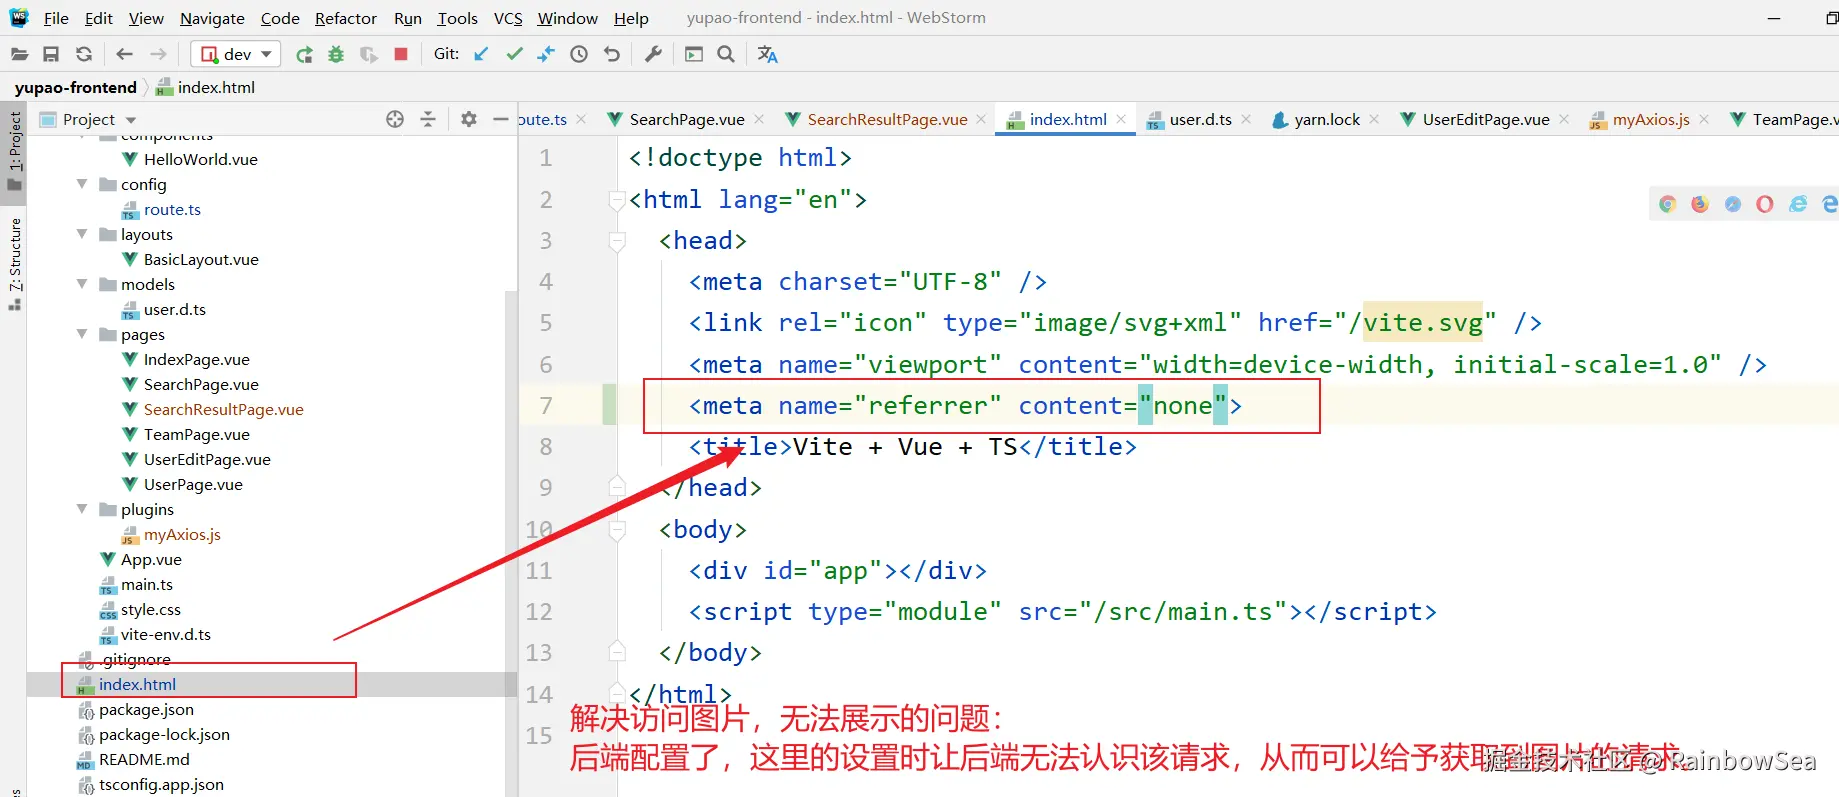This screenshot has width=1839, height=797.
Task: Toggle the 1: Project side panel
Action: 14,152
